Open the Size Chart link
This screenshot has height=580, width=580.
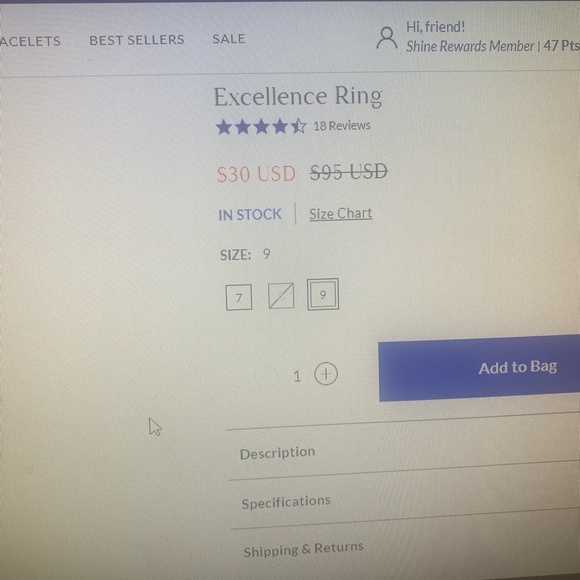point(341,214)
